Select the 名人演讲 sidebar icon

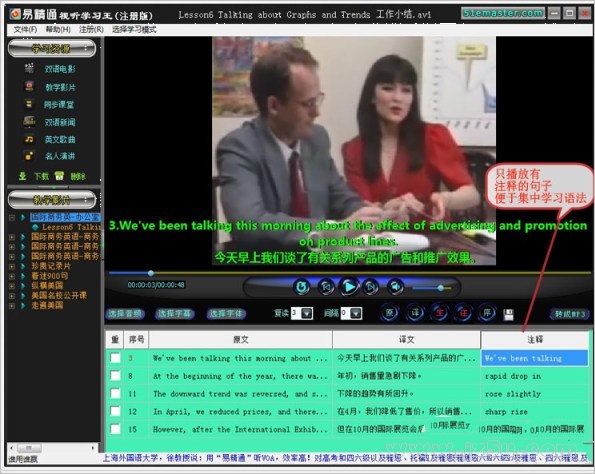[29, 156]
